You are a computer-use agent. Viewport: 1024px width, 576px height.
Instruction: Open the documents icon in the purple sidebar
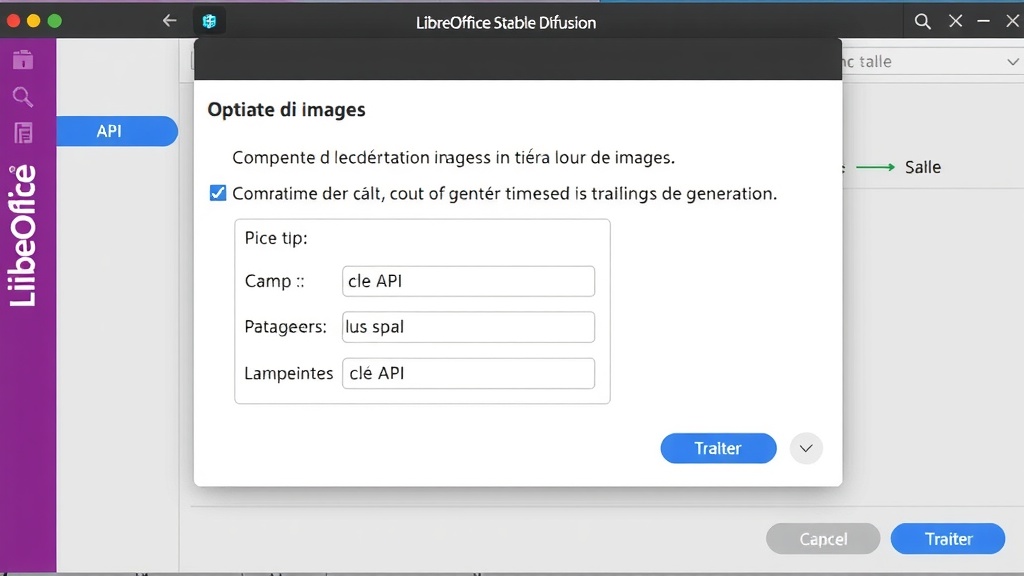pos(20,133)
